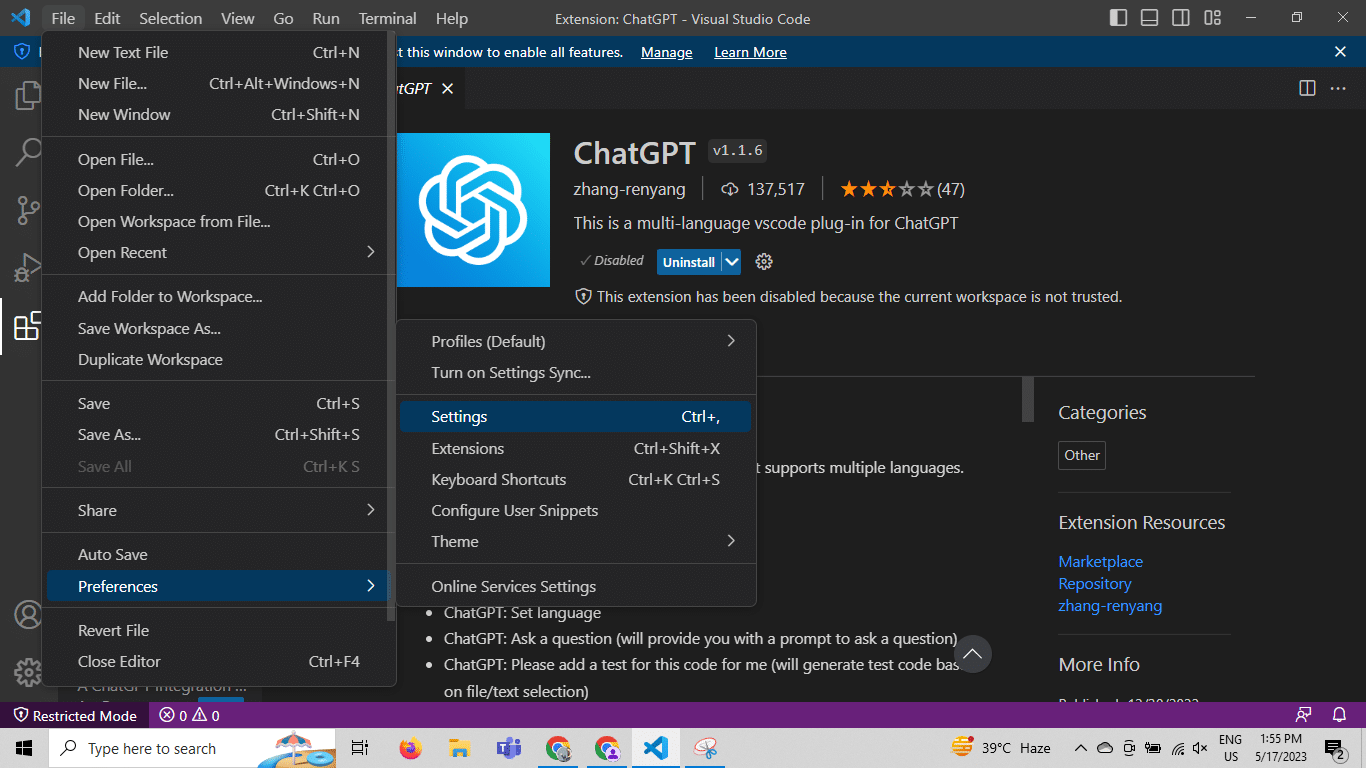The width and height of the screenshot is (1366, 768).
Task: Open Microsoft Teams from the taskbar
Action: tap(509, 748)
